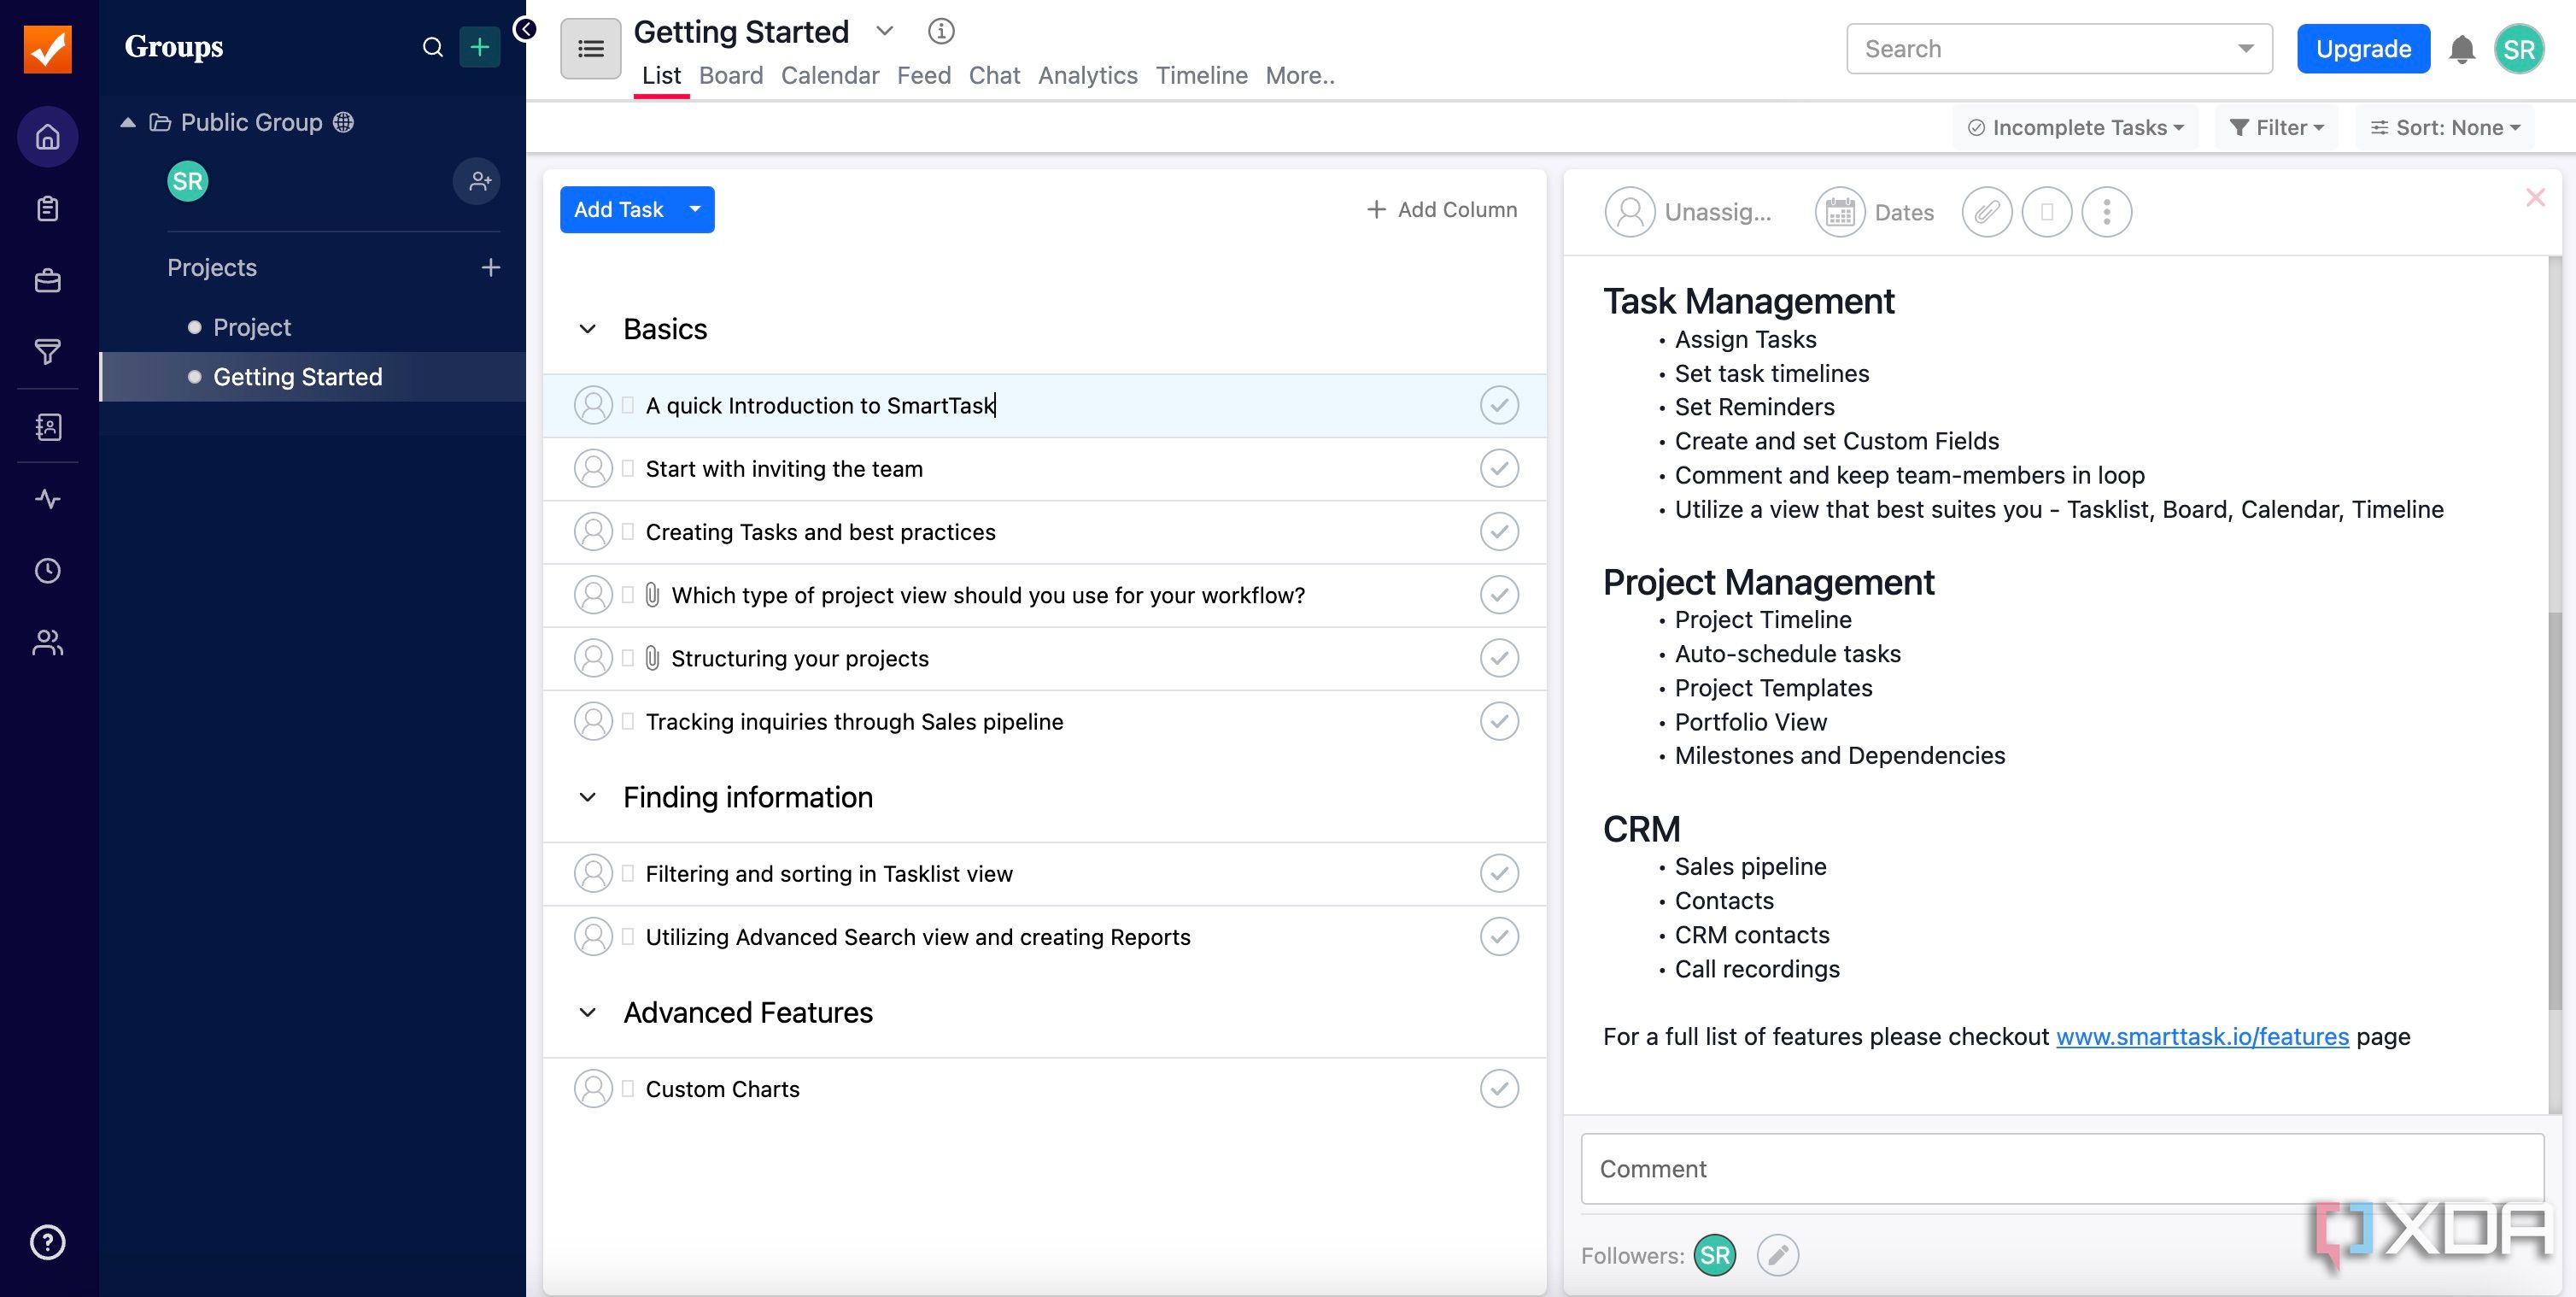Collapse the Finding information section
The width and height of the screenshot is (2576, 1297).
coord(587,797)
